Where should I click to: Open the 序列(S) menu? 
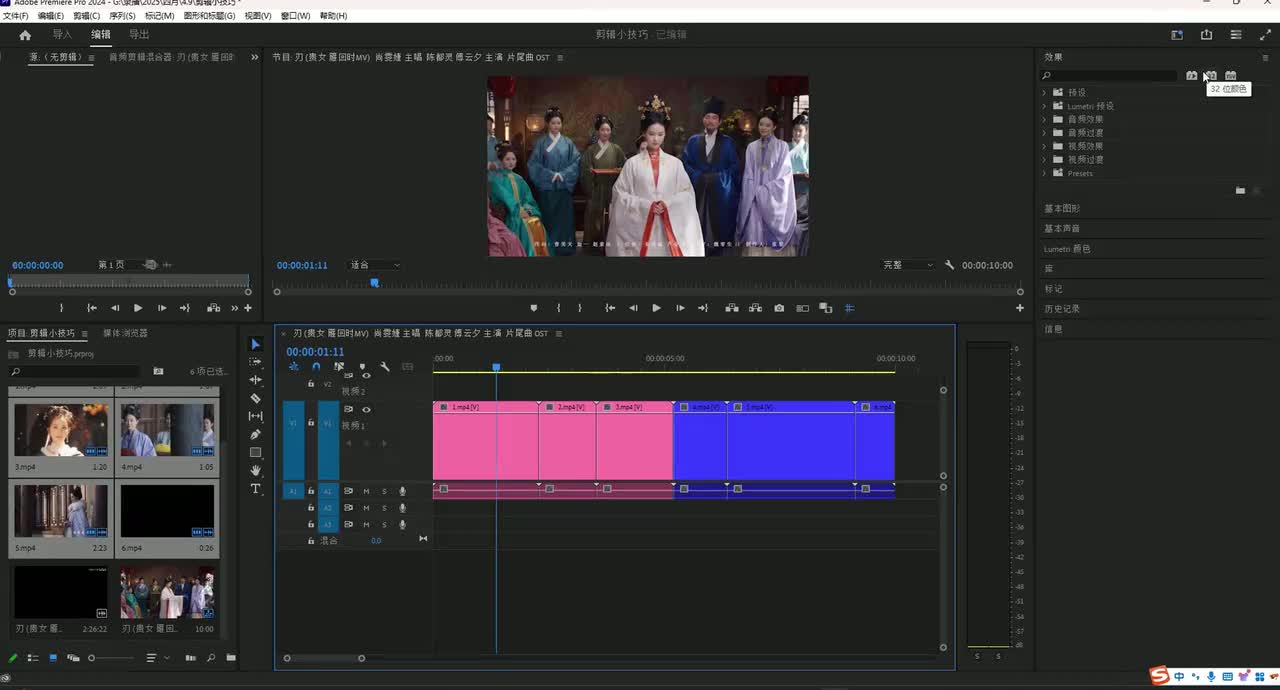coord(122,16)
